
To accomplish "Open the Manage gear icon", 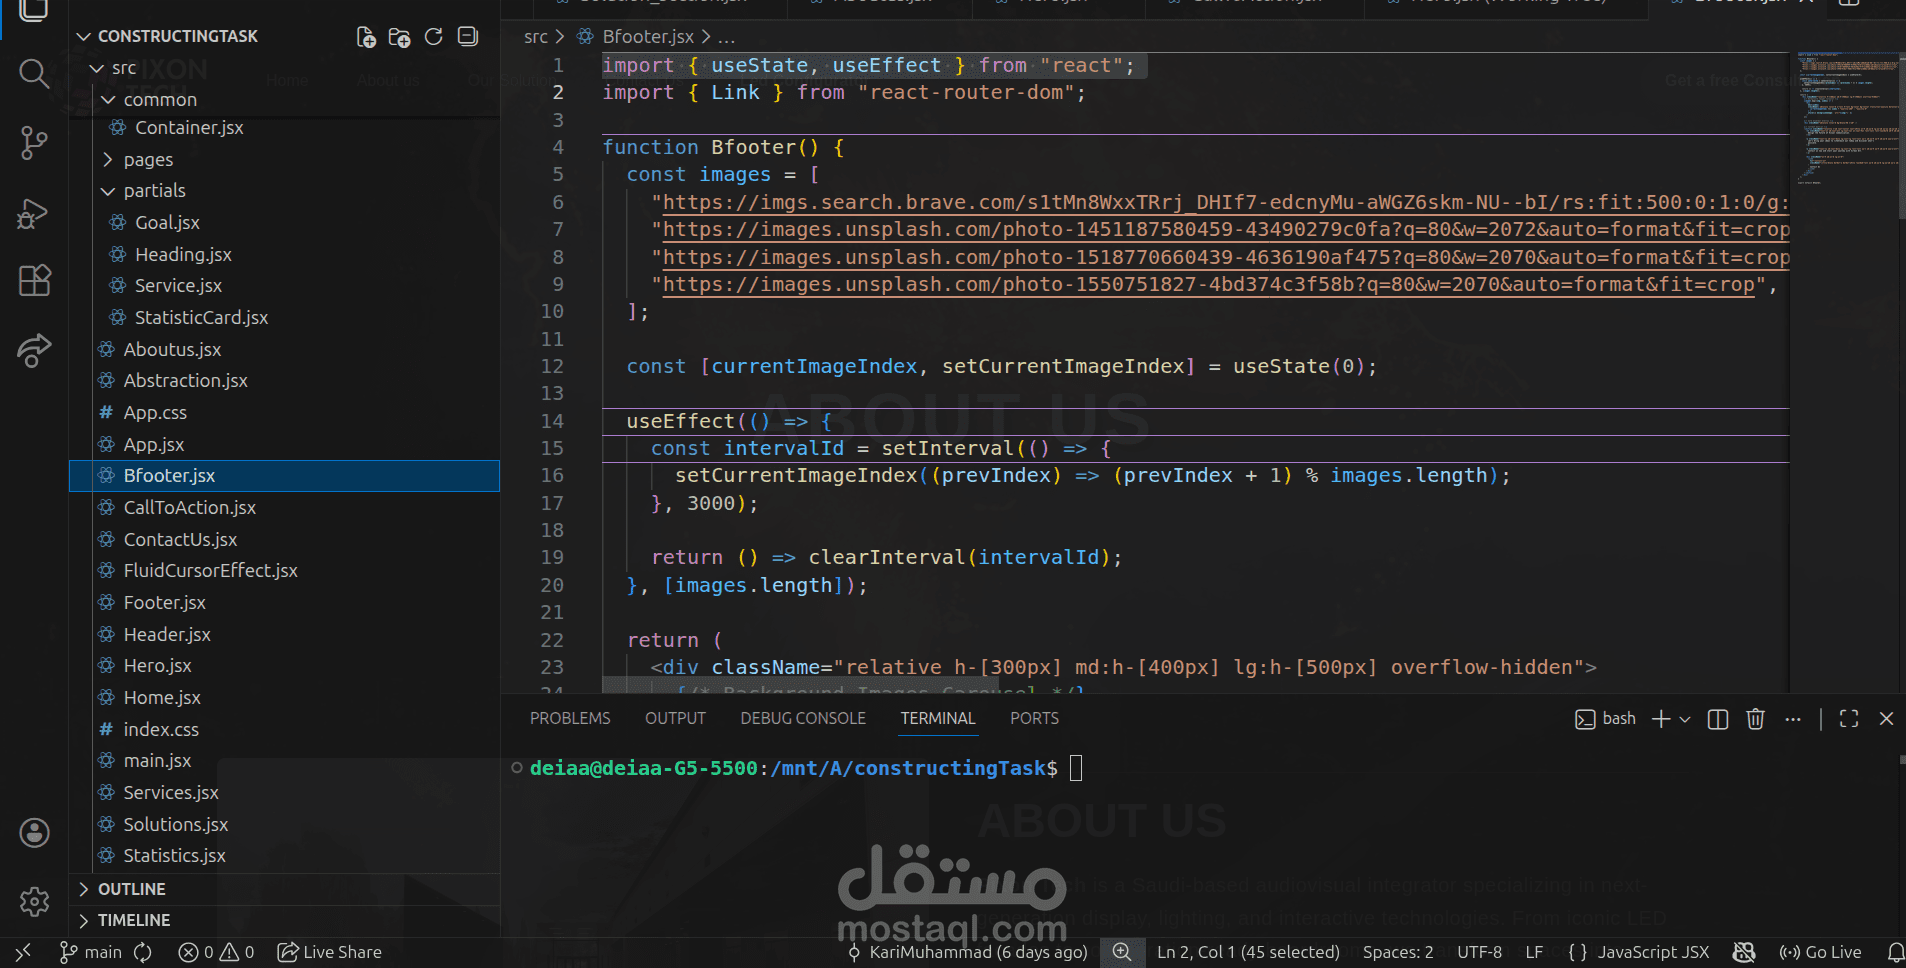I will coord(34,902).
